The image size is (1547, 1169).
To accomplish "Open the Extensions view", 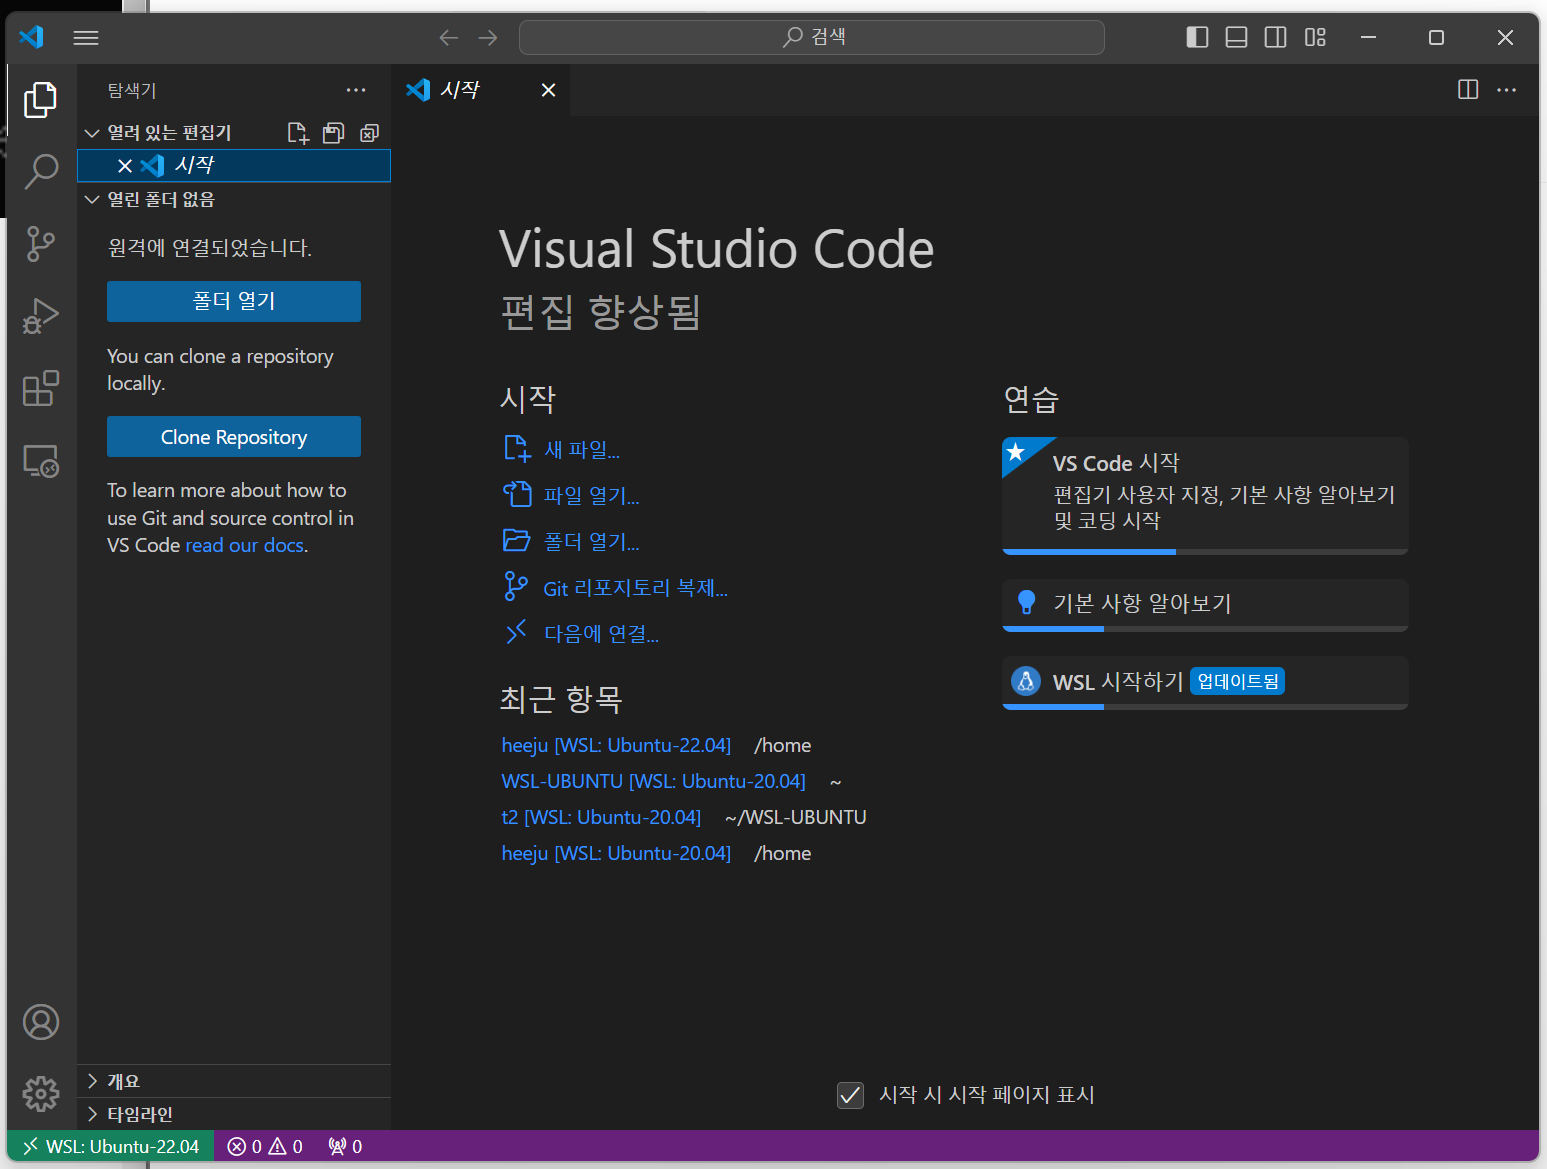I will [41, 388].
